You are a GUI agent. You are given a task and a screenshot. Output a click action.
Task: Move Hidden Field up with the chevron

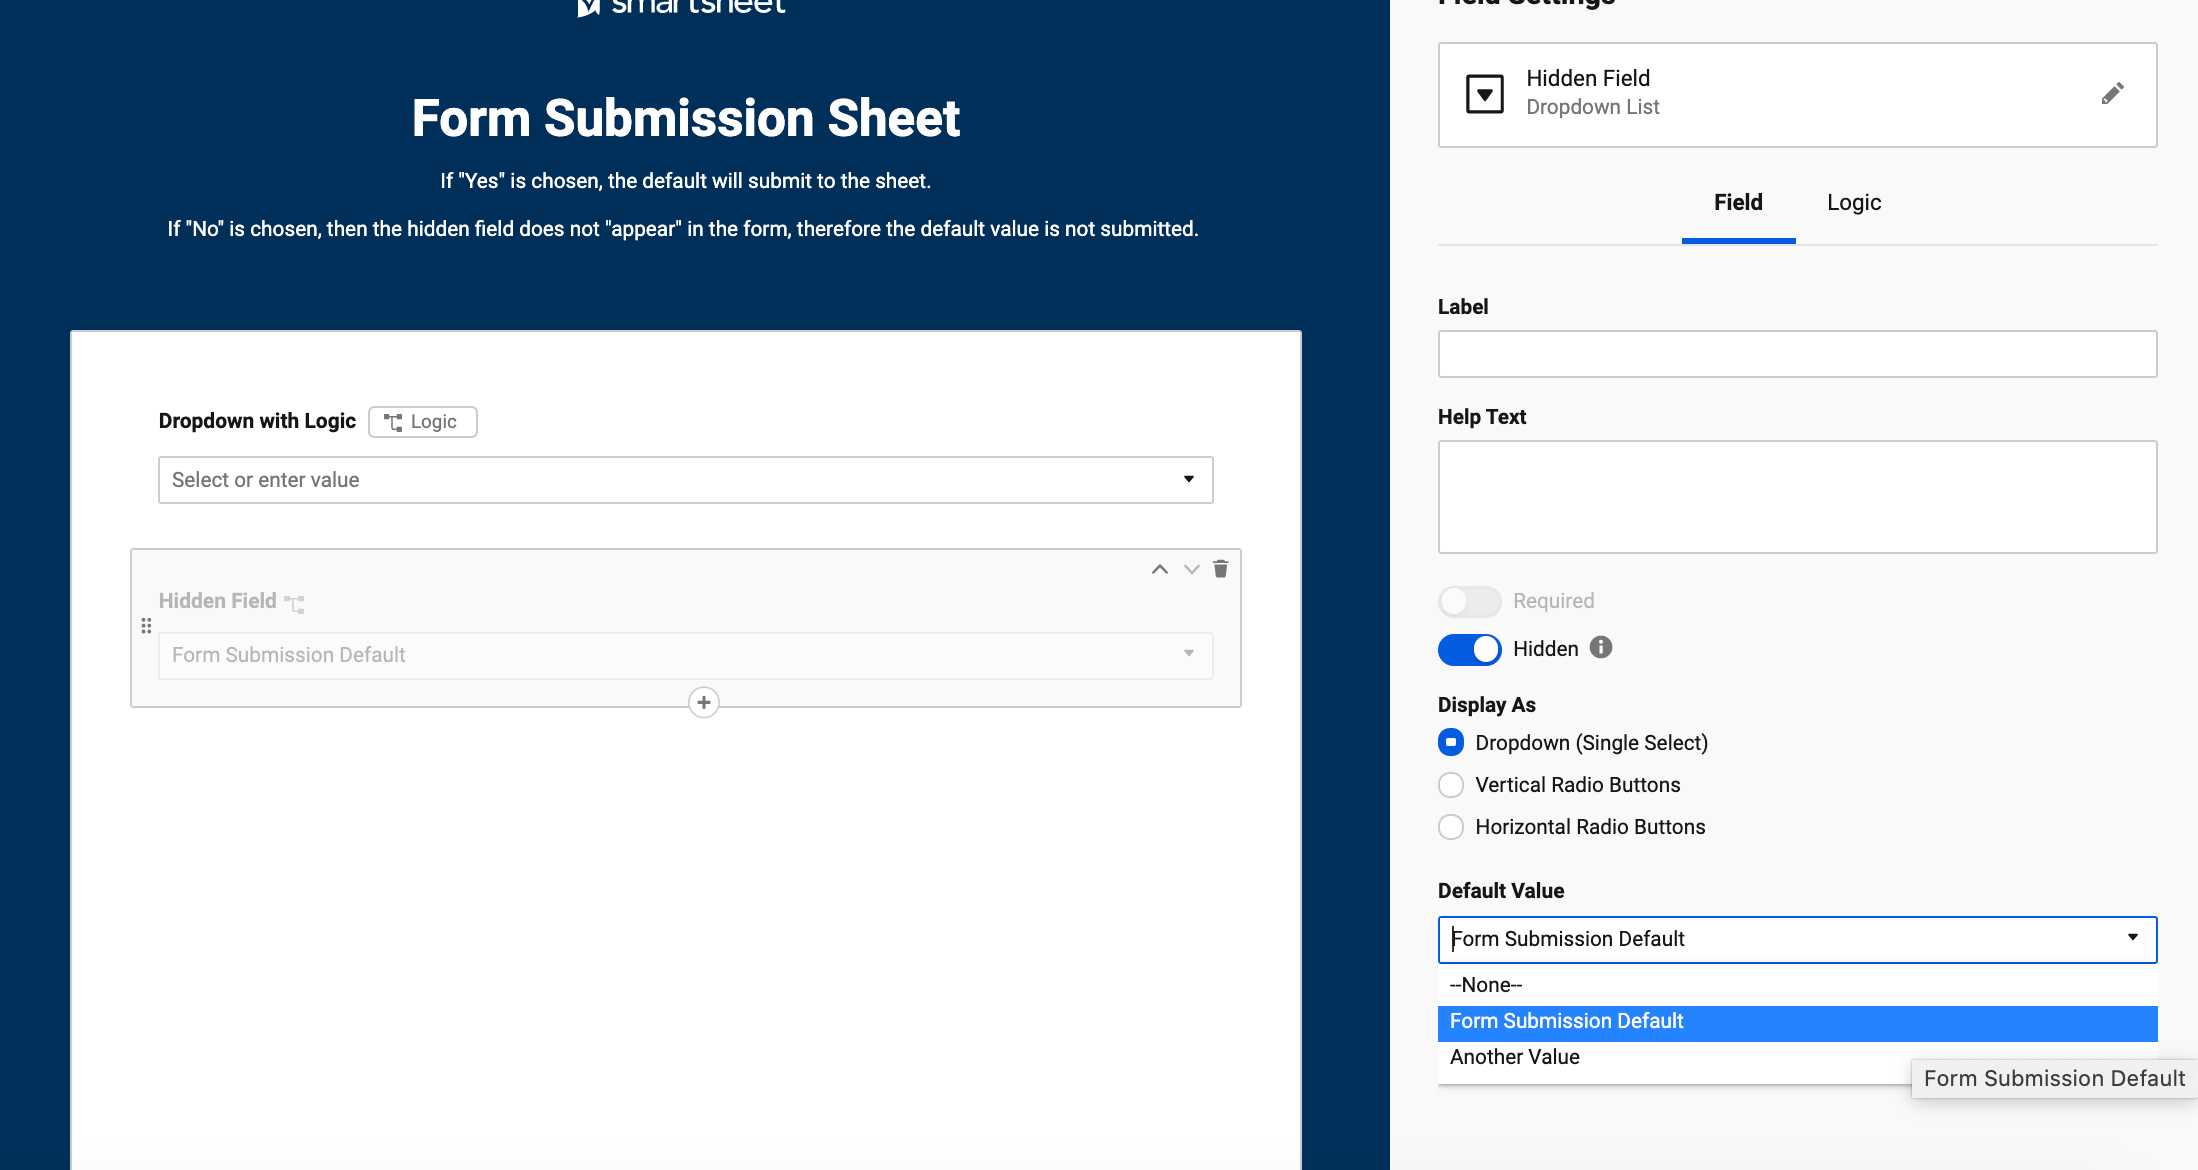pyautogui.click(x=1160, y=569)
